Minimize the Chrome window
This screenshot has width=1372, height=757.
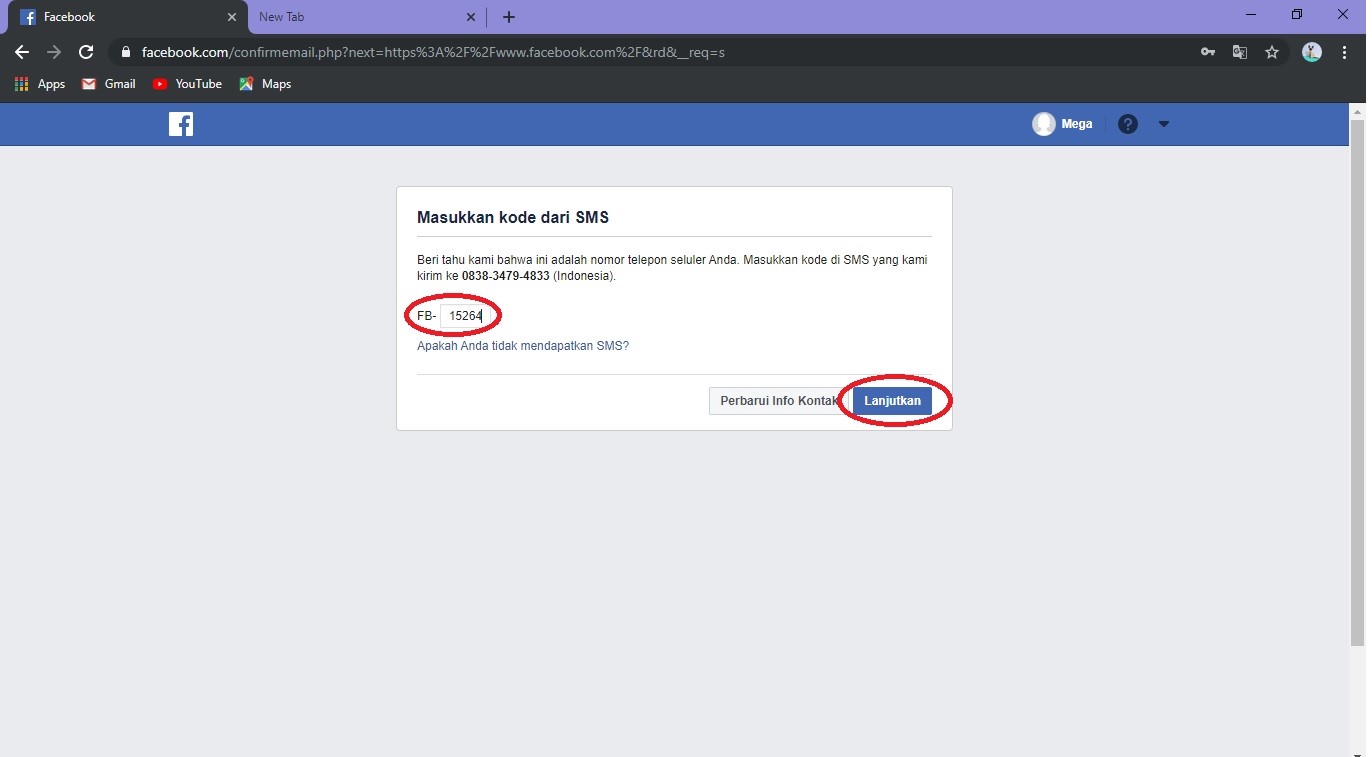[x=1251, y=15]
